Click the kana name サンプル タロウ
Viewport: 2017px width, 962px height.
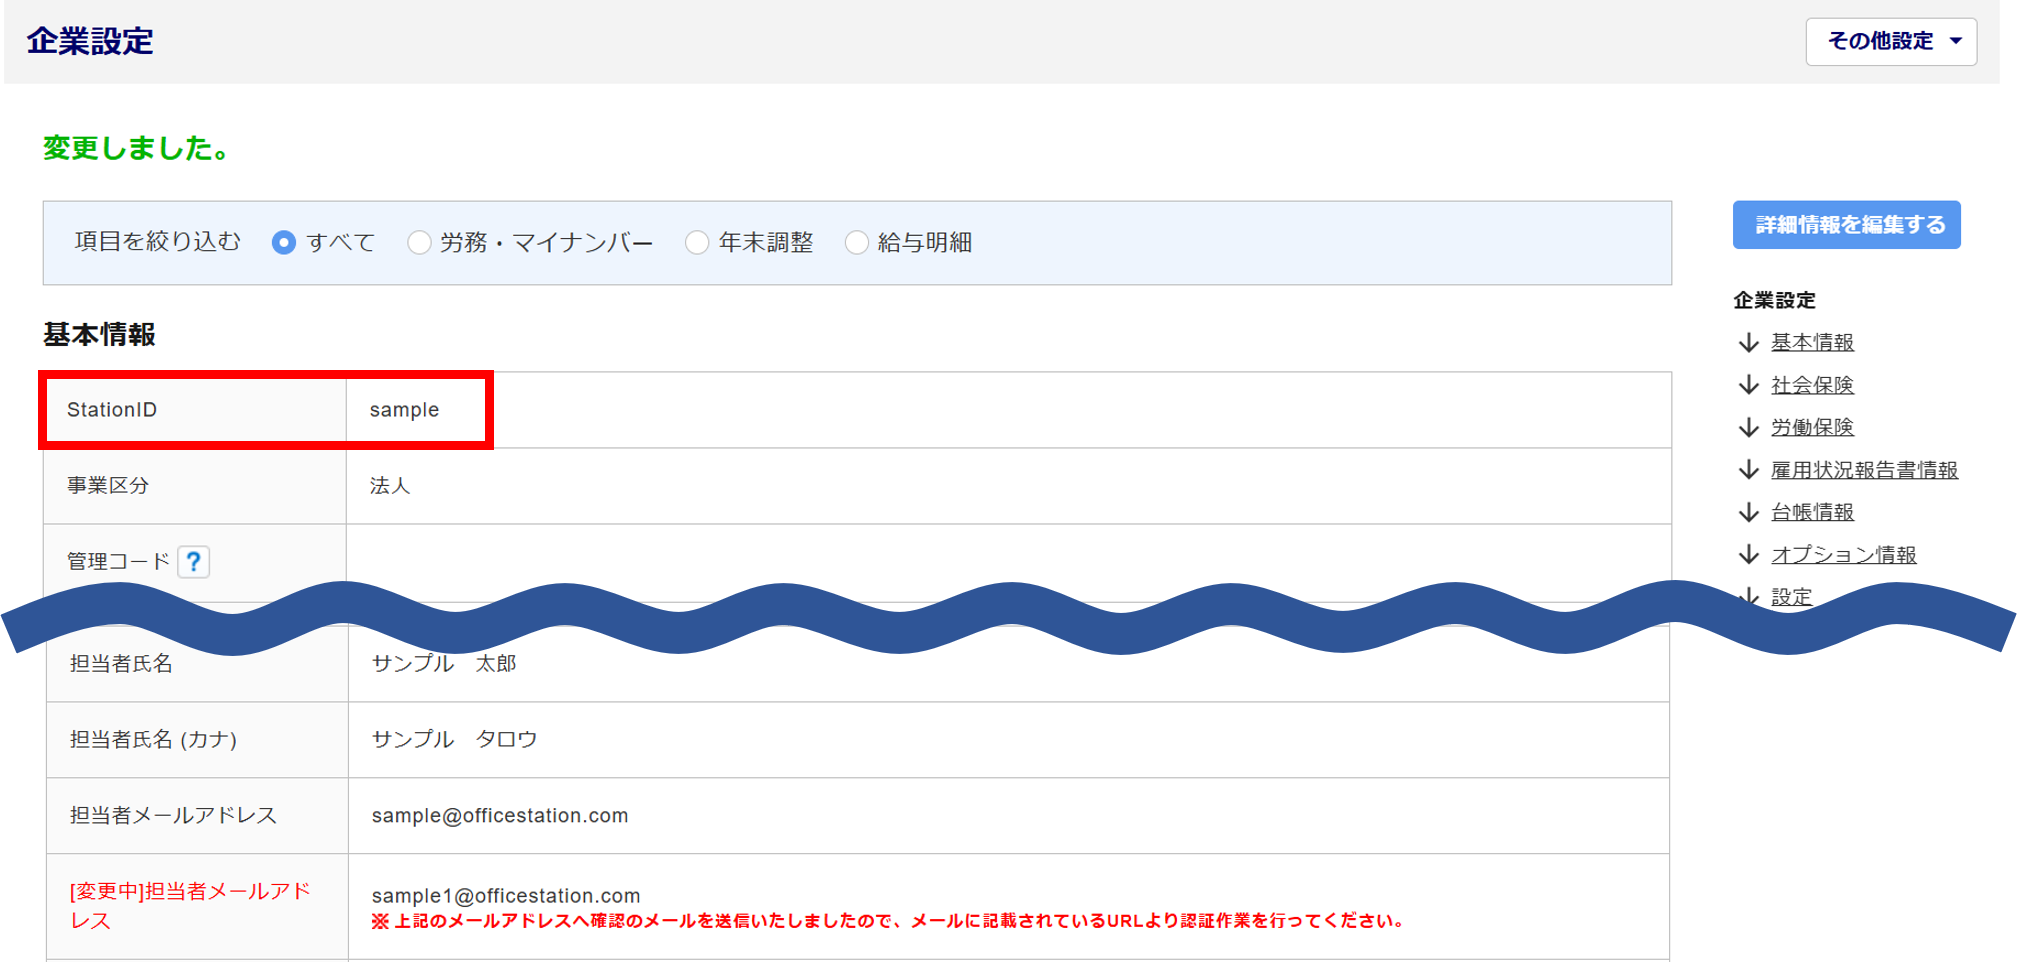point(454,740)
